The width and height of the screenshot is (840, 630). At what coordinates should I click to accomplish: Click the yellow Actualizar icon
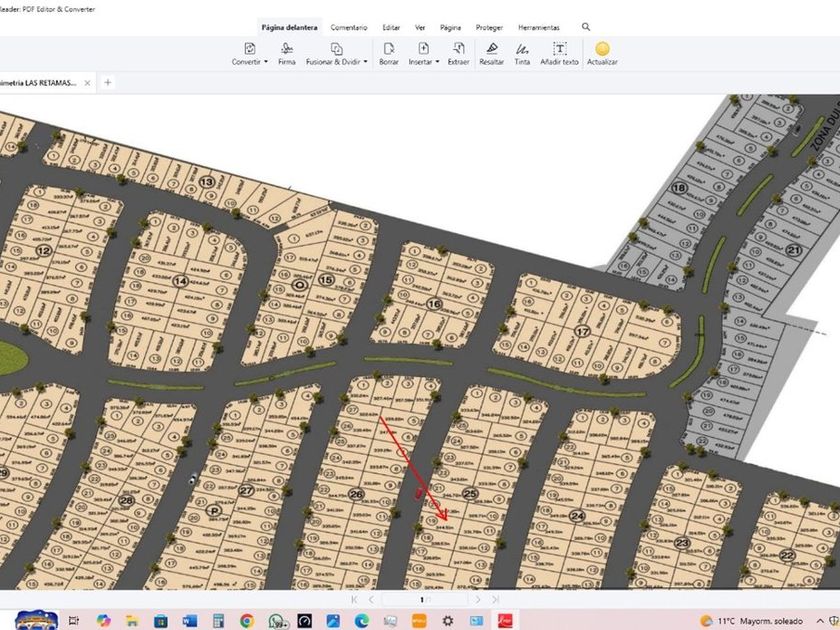pos(602,48)
